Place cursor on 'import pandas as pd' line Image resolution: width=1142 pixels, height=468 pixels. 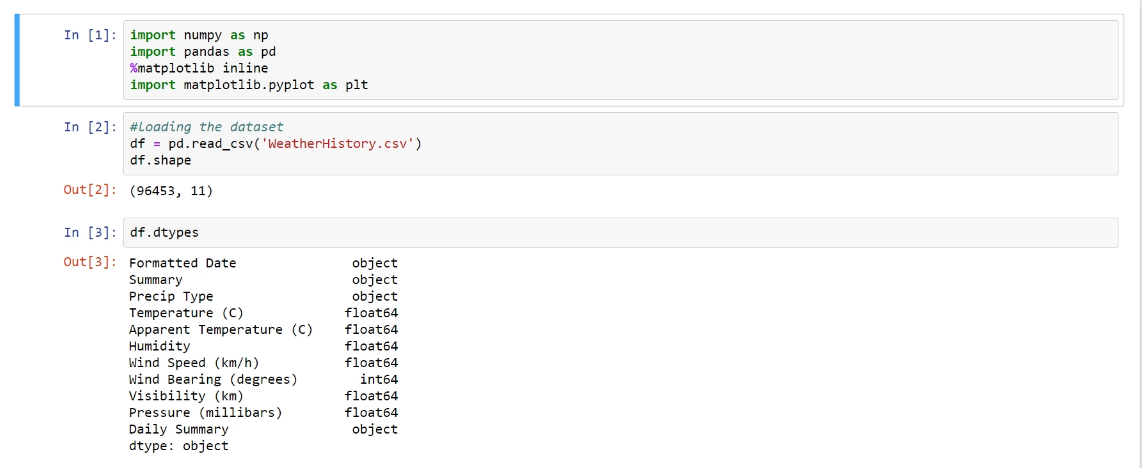point(202,52)
